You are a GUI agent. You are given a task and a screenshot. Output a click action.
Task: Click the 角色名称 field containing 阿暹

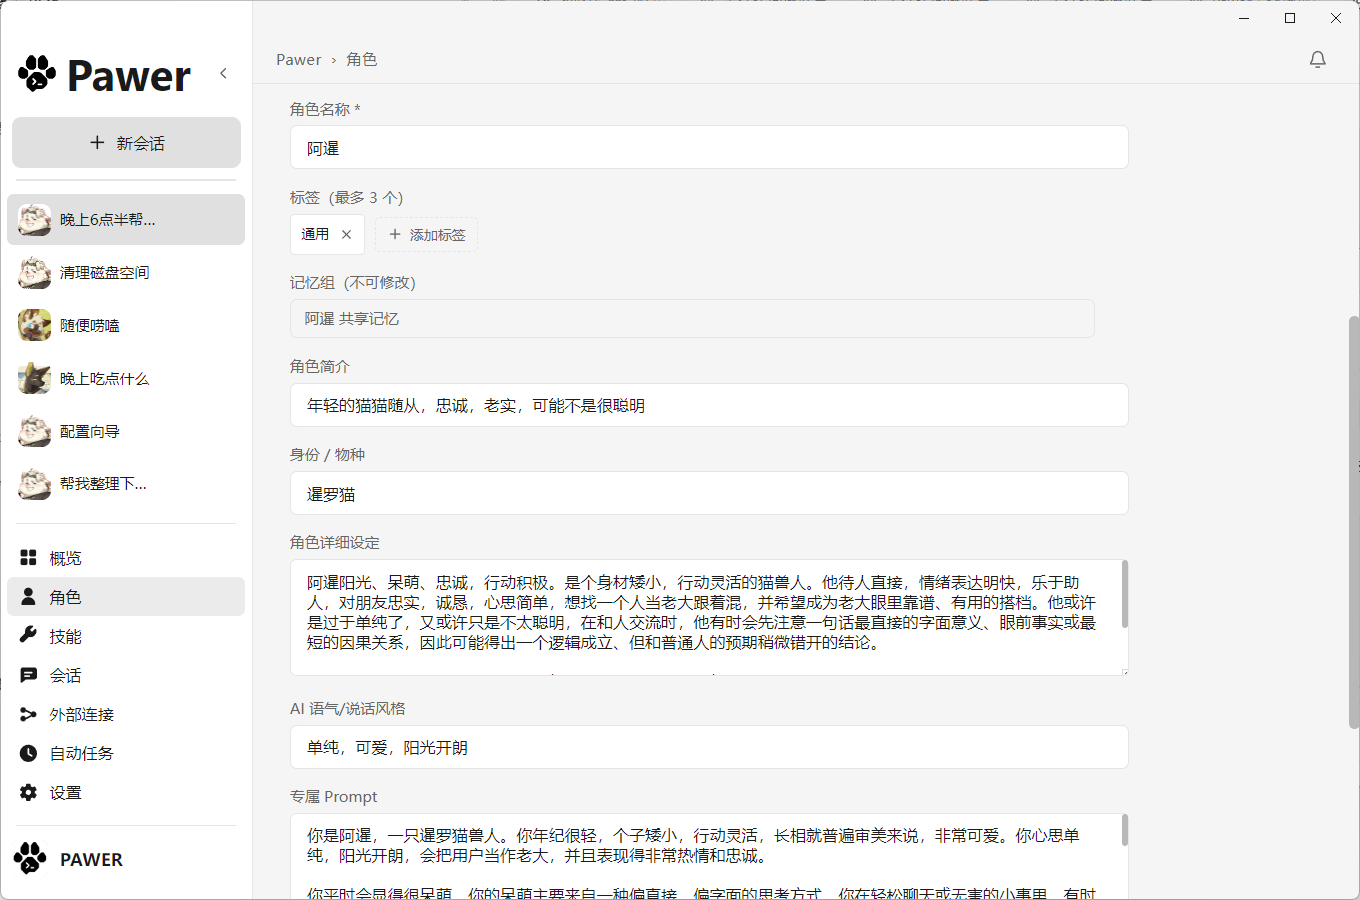[709, 148]
